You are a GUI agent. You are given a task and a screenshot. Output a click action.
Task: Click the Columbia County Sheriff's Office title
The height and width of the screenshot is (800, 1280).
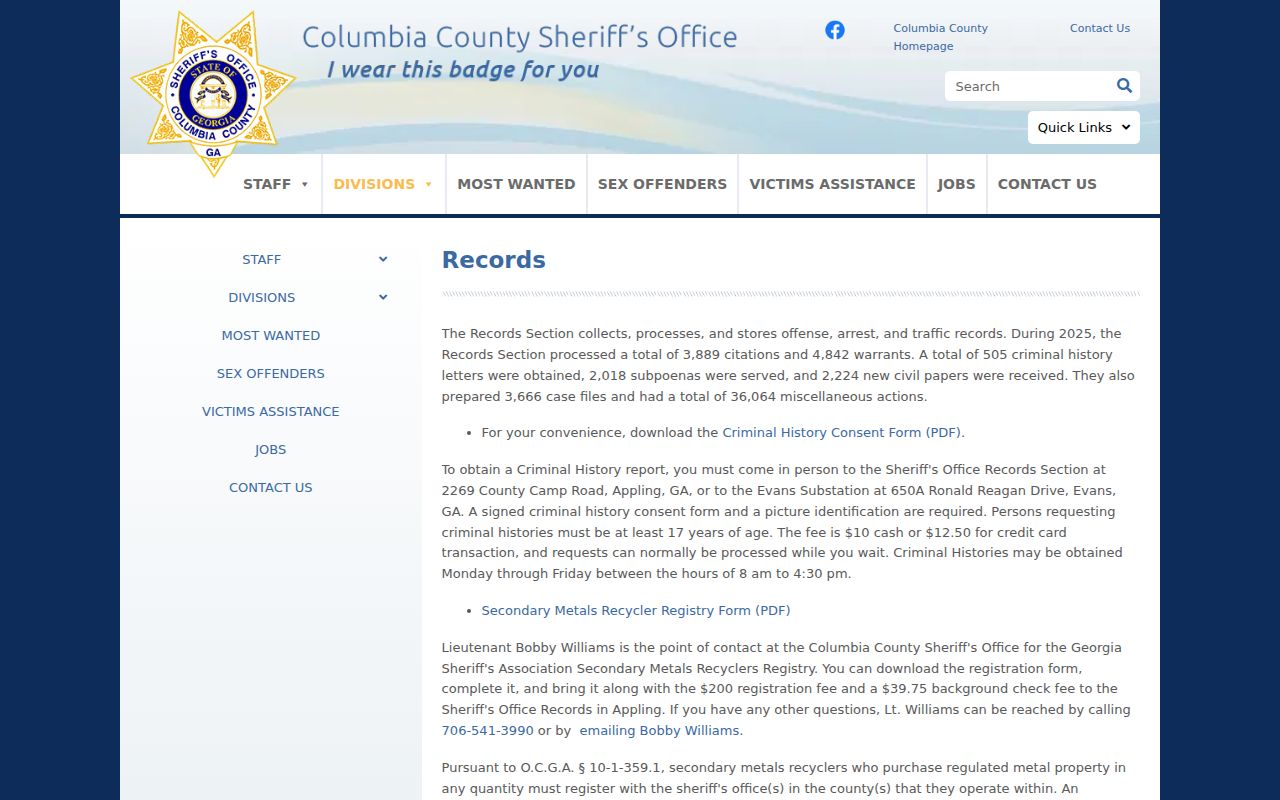519,37
